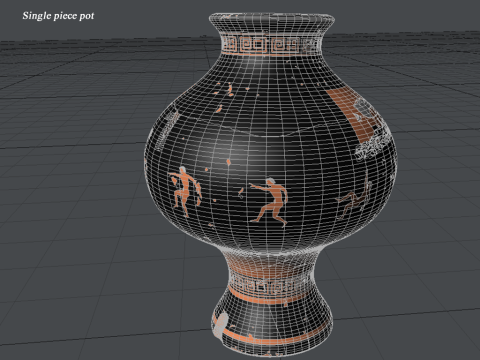The height and width of the screenshot is (360, 480).
Task: Click the 'Single piece pot' caption text
Action: [x=58, y=16]
